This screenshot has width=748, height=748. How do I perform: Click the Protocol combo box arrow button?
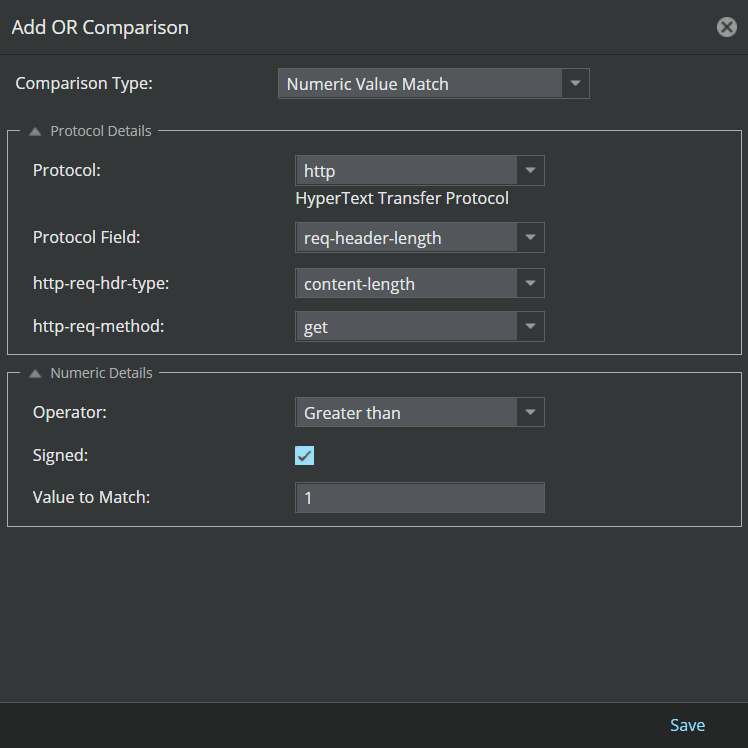coord(530,170)
